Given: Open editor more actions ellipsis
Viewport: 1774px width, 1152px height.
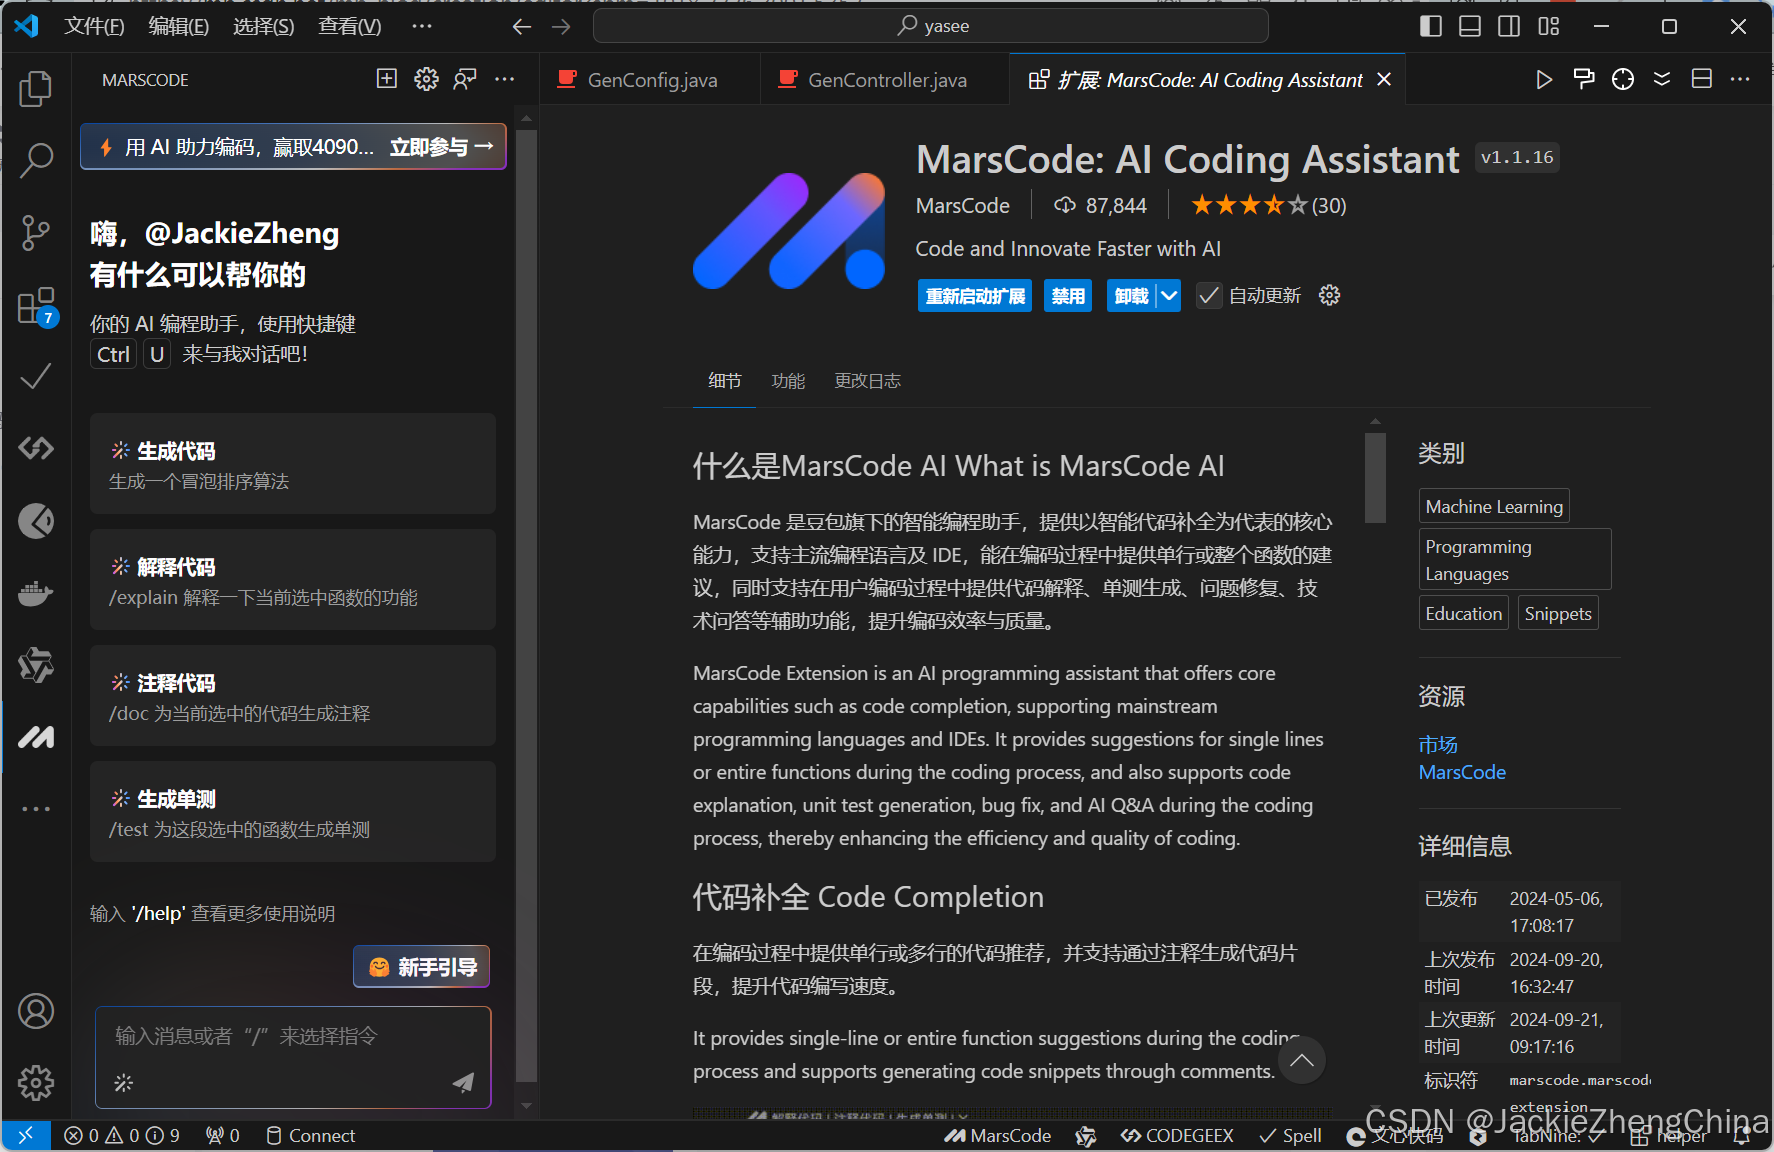Looking at the screenshot, I should click(1740, 79).
